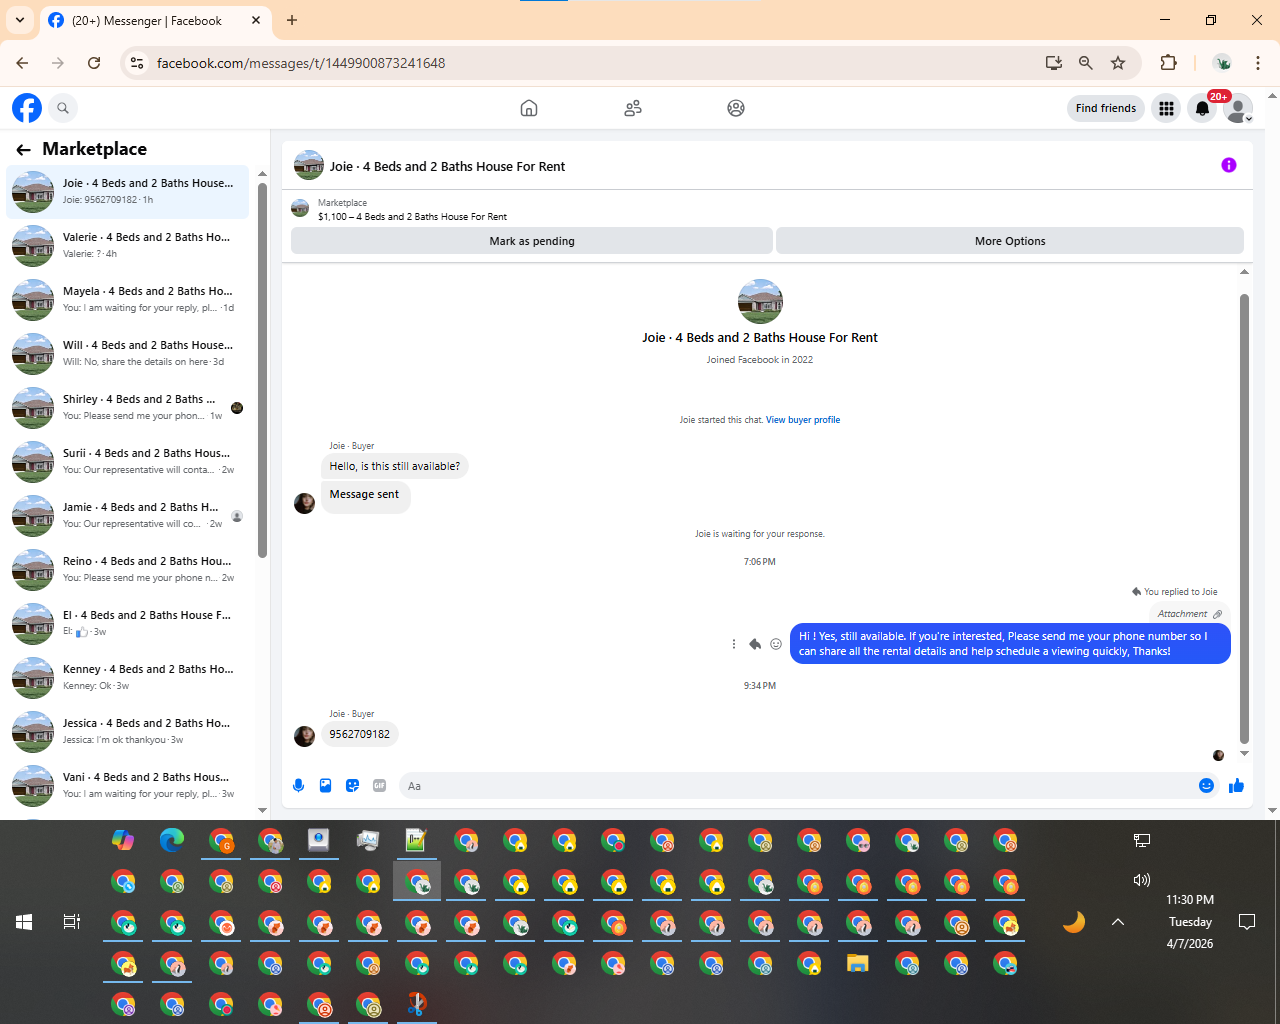Expand the Chrome tab search dropdown
The image size is (1280, 1024).
[x=20, y=20]
